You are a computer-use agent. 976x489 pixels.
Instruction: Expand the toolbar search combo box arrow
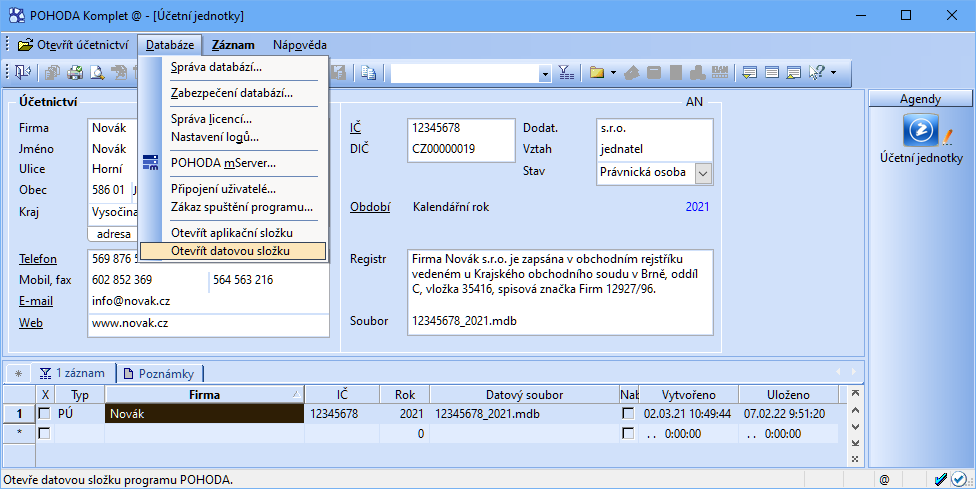click(545, 73)
